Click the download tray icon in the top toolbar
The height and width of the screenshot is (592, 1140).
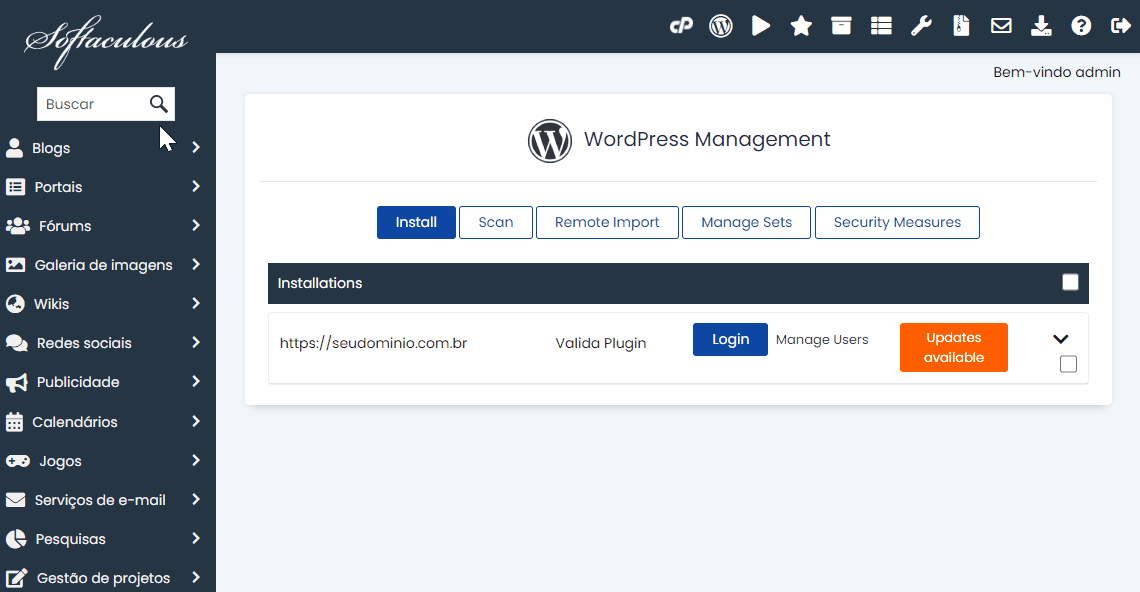point(1041,26)
